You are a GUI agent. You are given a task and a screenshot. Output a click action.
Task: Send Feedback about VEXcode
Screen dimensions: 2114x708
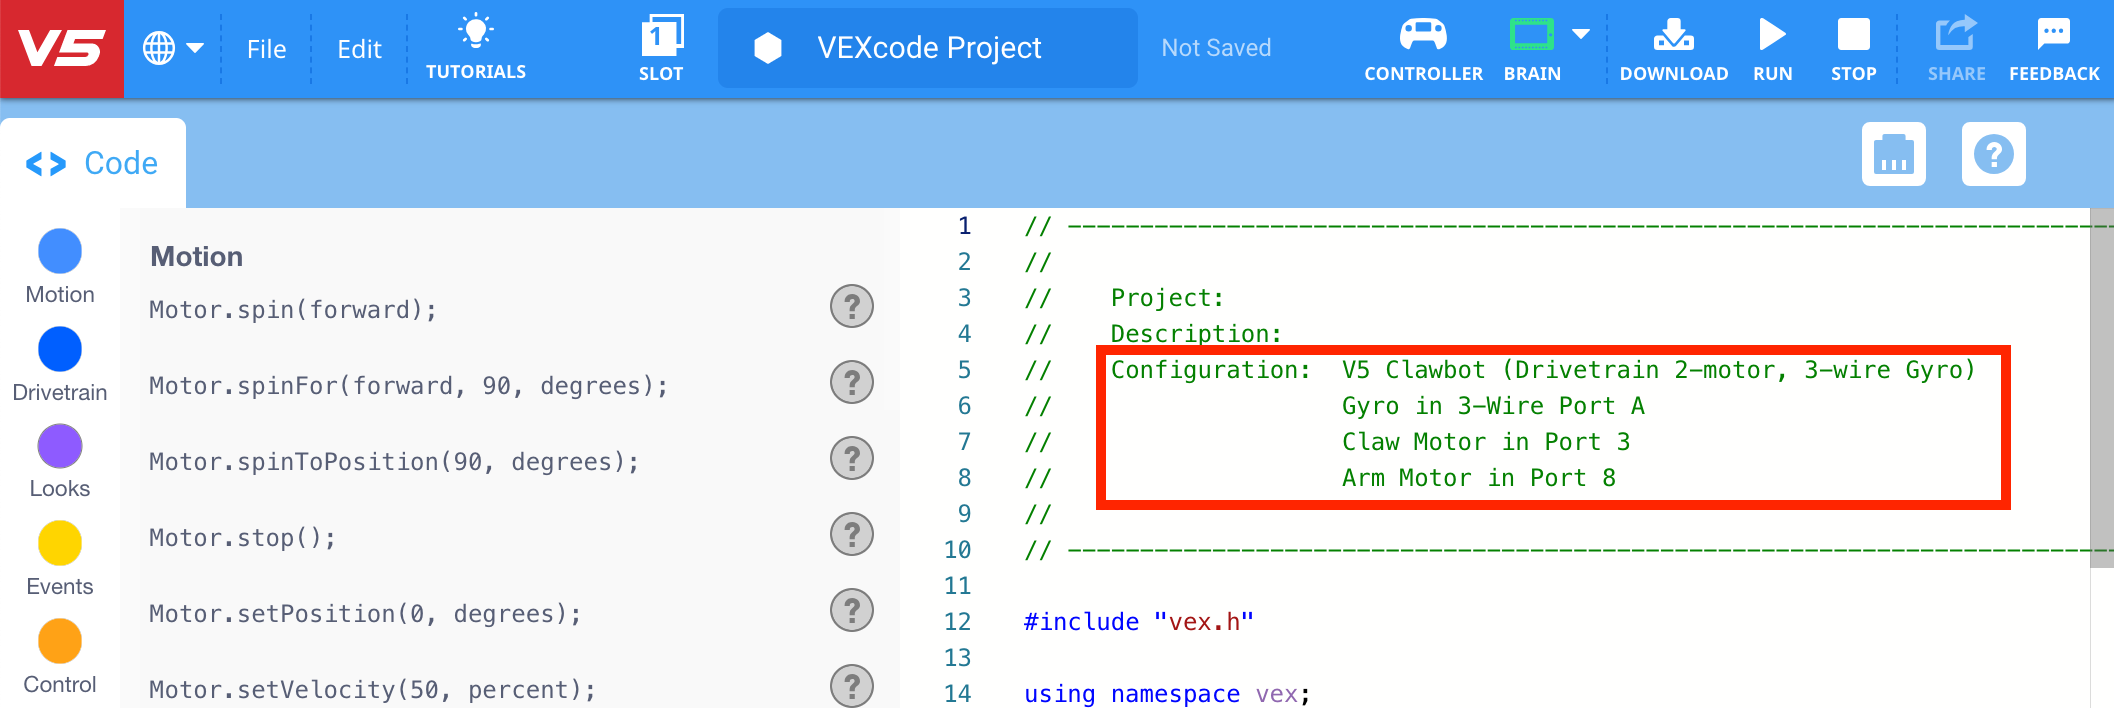[2052, 47]
